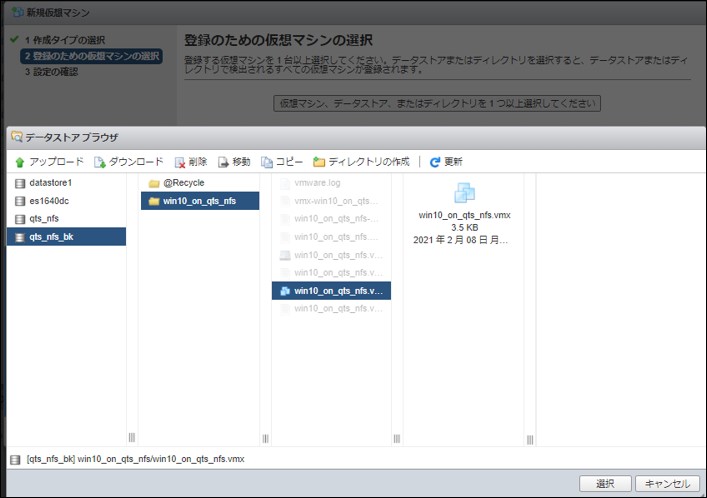Open the qts_nfs datastore

[44, 219]
